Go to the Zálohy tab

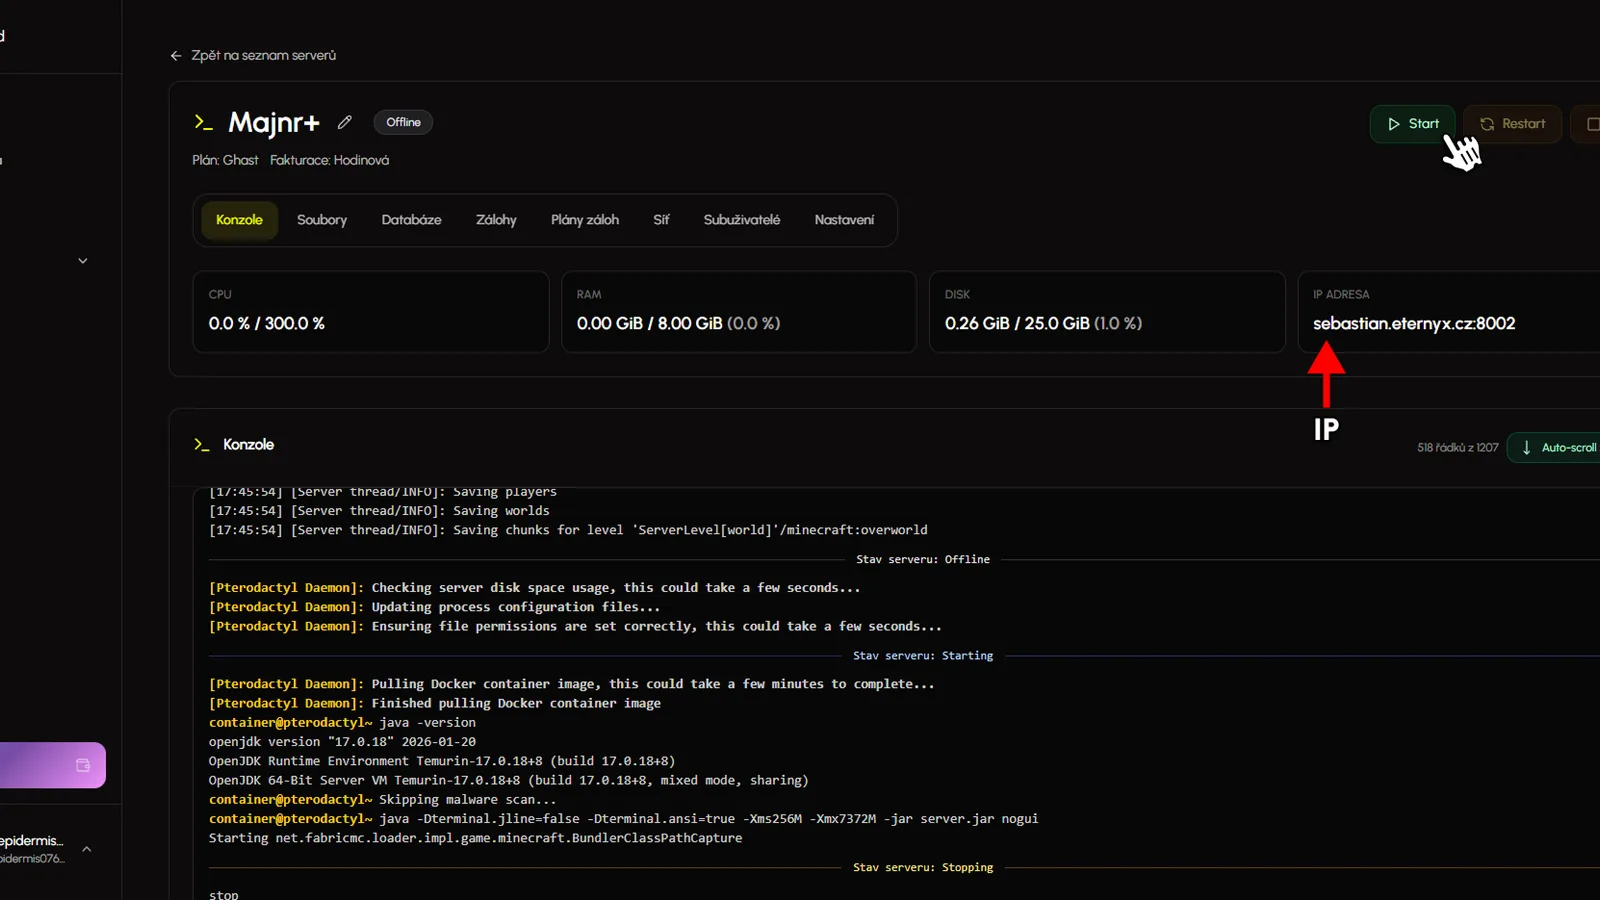click(496, 220)
